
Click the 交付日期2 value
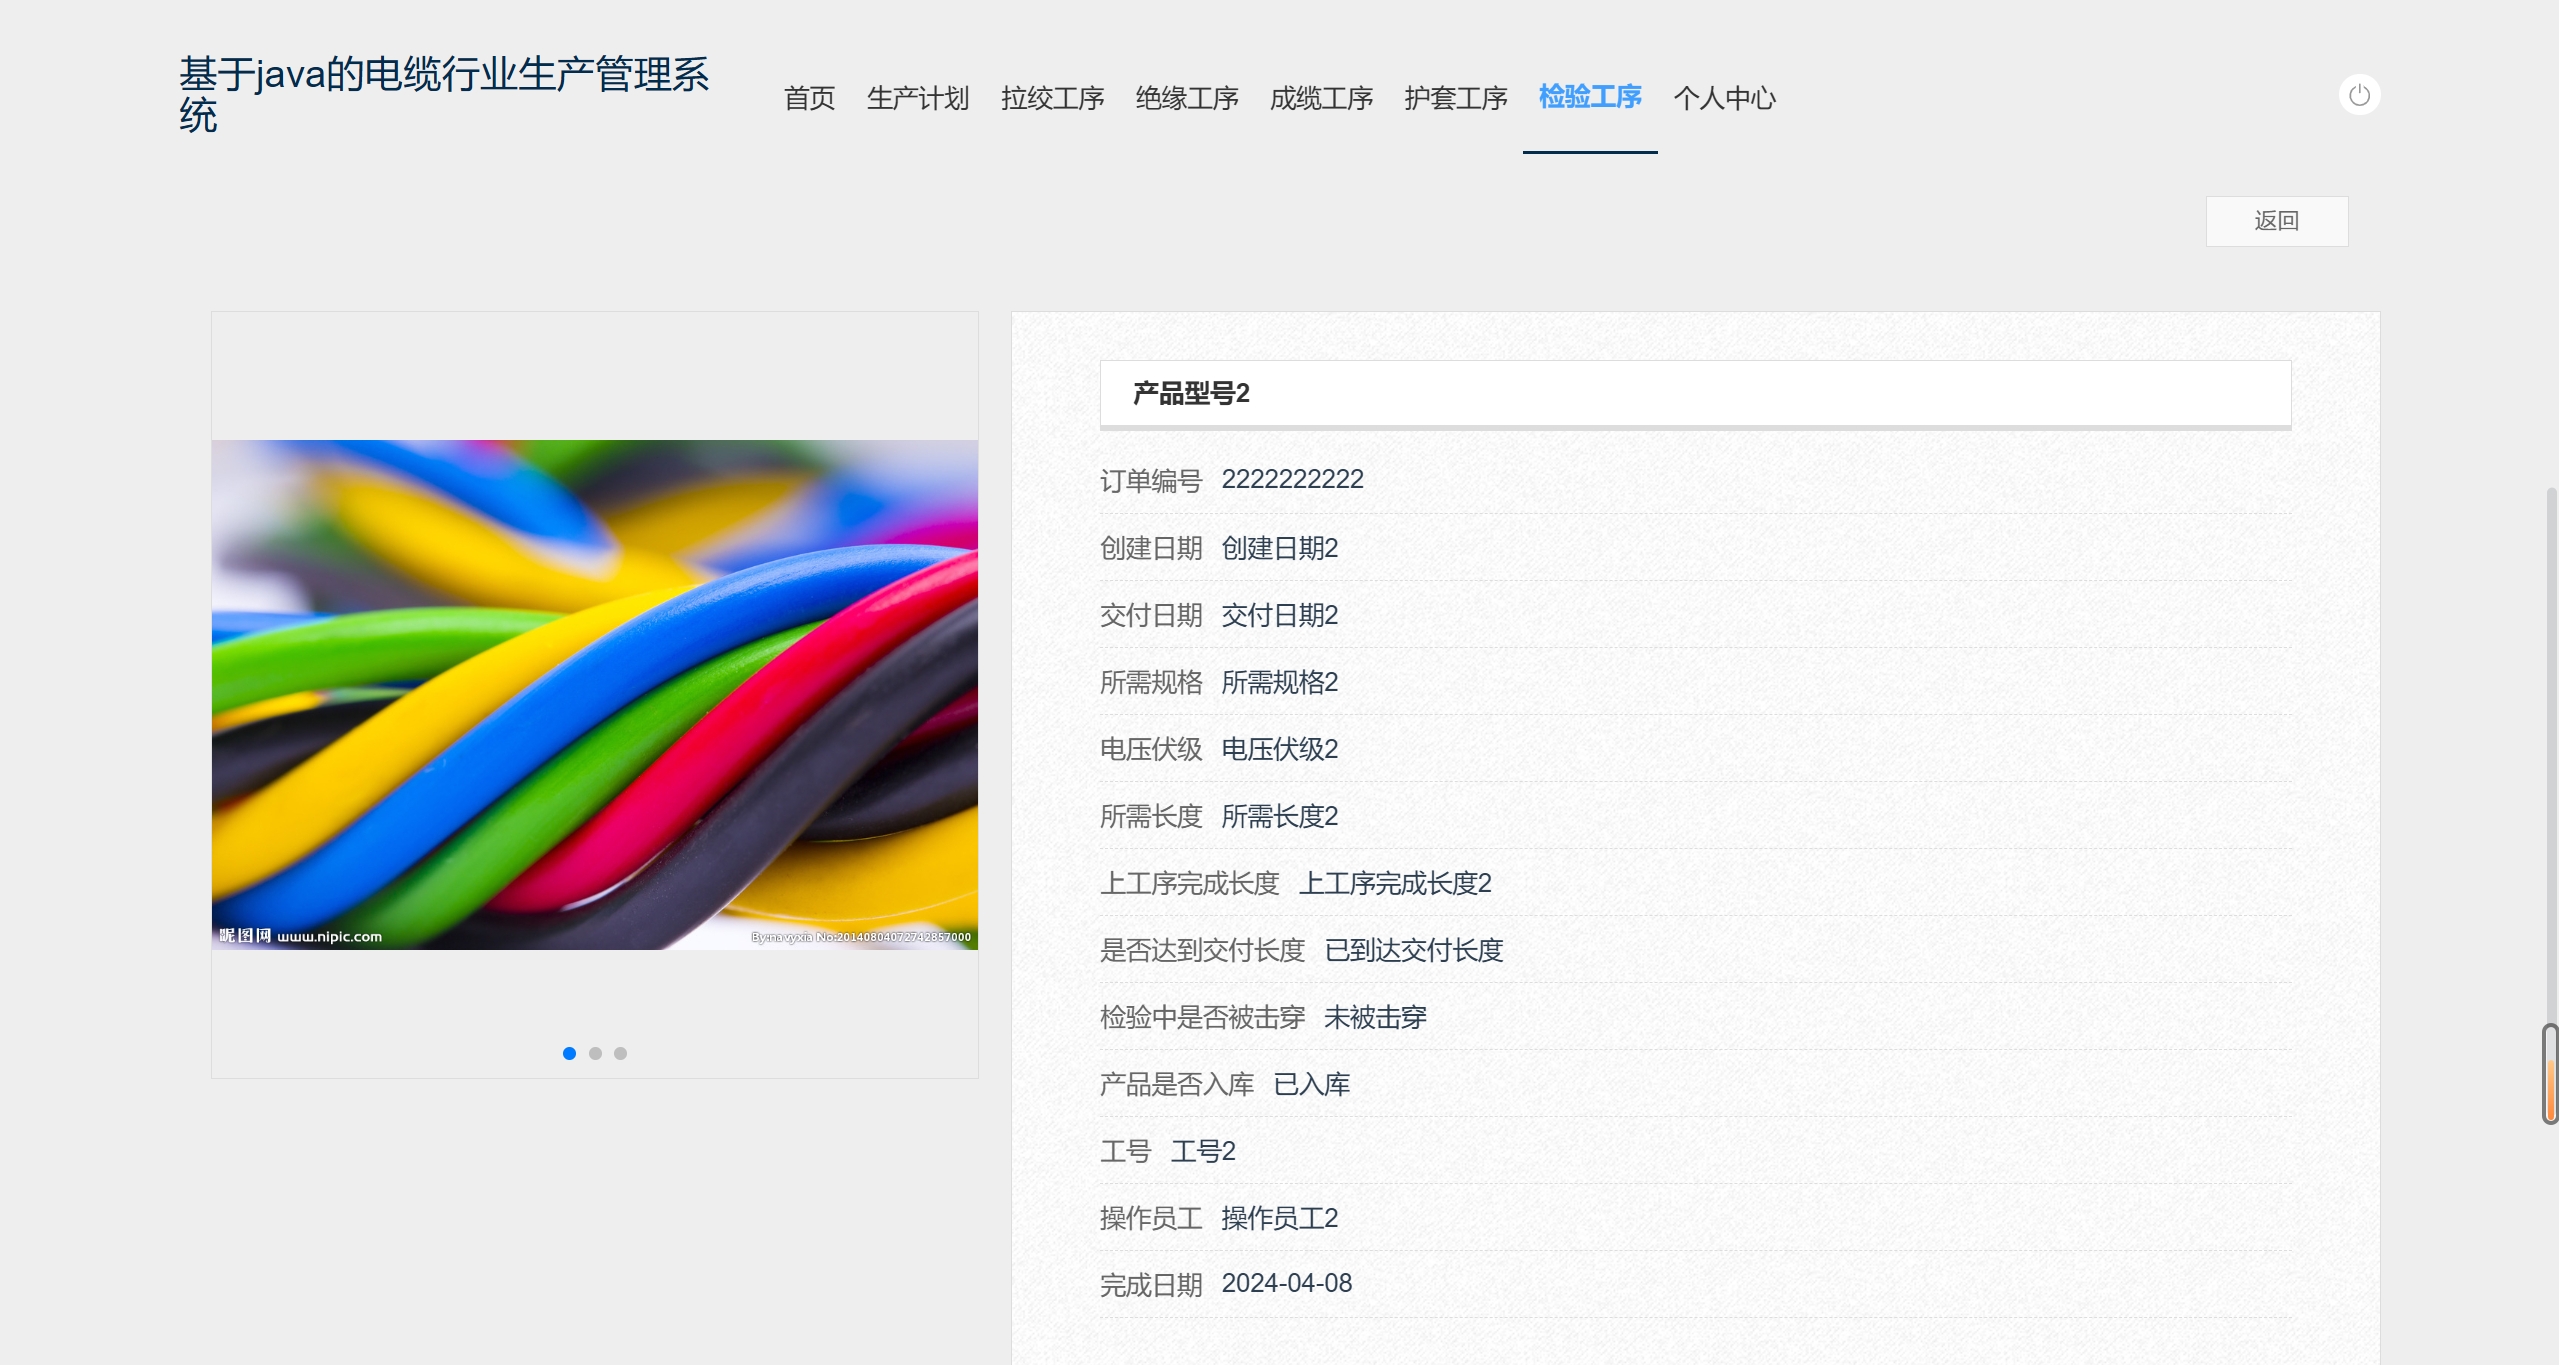(1279, 615)
